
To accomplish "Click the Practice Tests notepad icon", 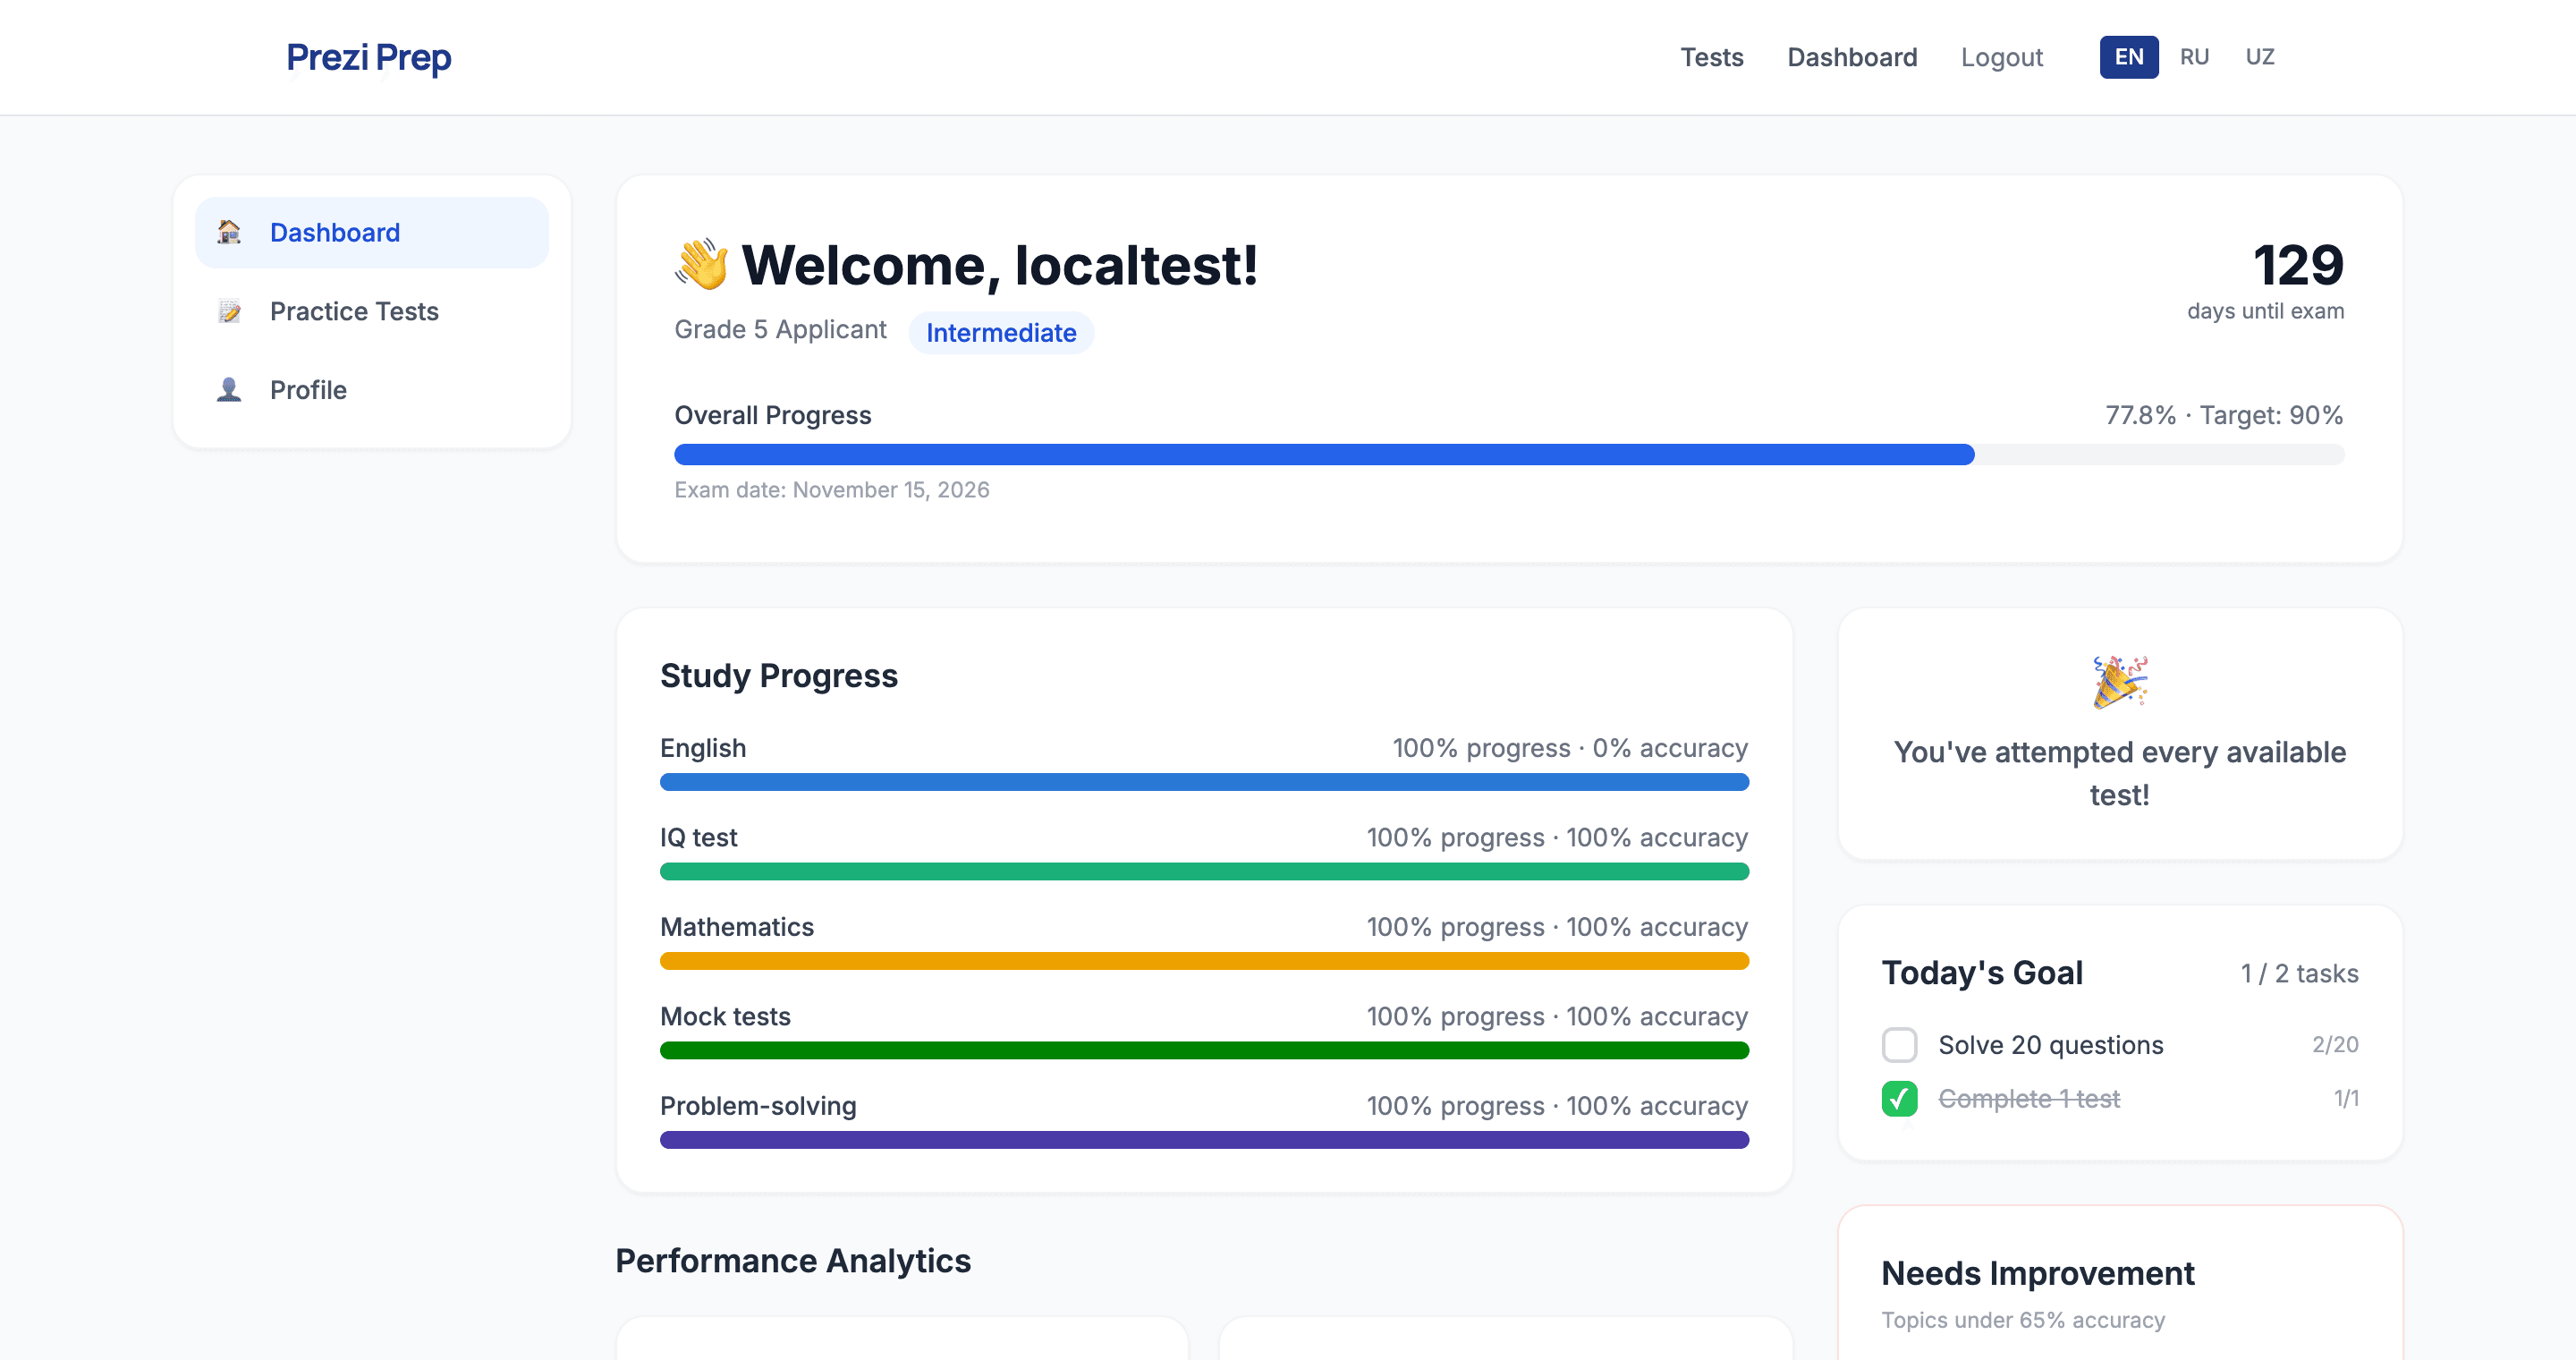I will coord(229,311).
